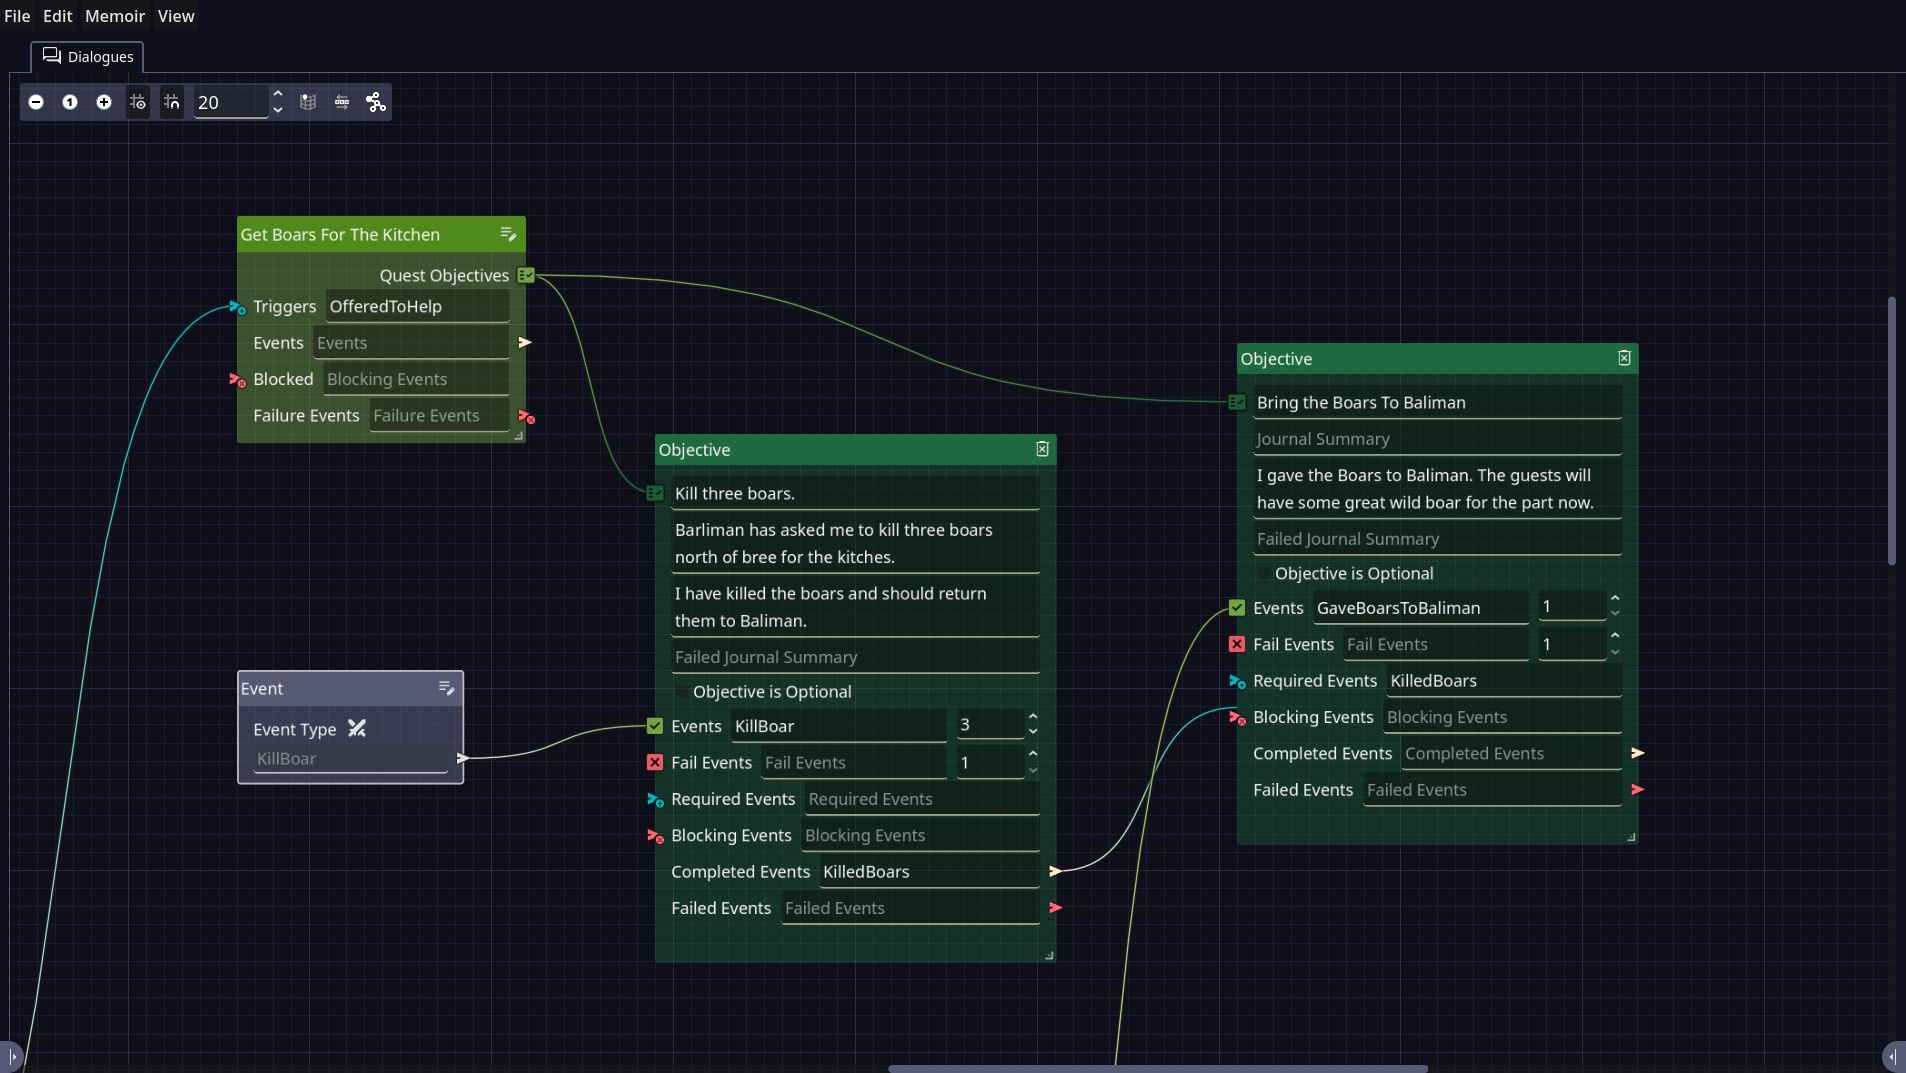Auto-arrange the graph nodes
1906x1073 pixels.
pos(342,102)
